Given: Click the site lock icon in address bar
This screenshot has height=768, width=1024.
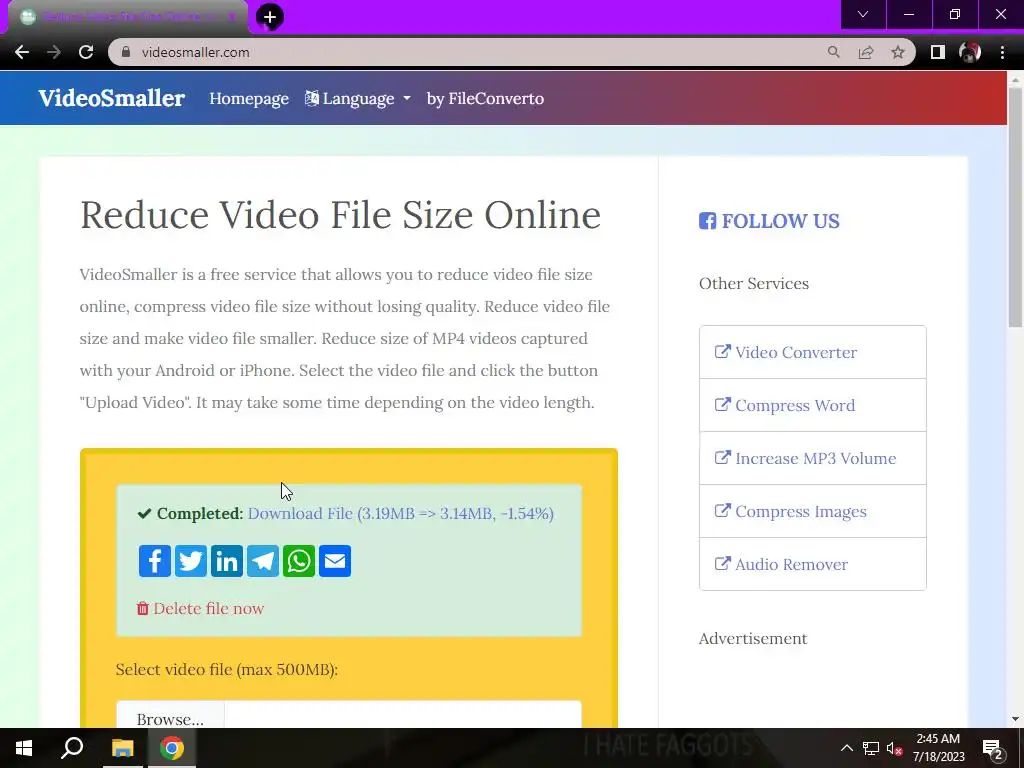Looking at the screenshot, I should click(126, 52).
